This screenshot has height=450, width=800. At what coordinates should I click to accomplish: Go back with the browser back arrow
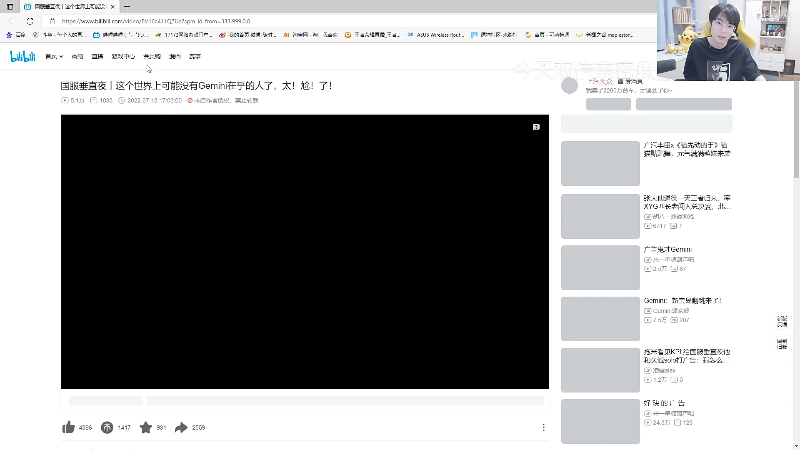11,21
